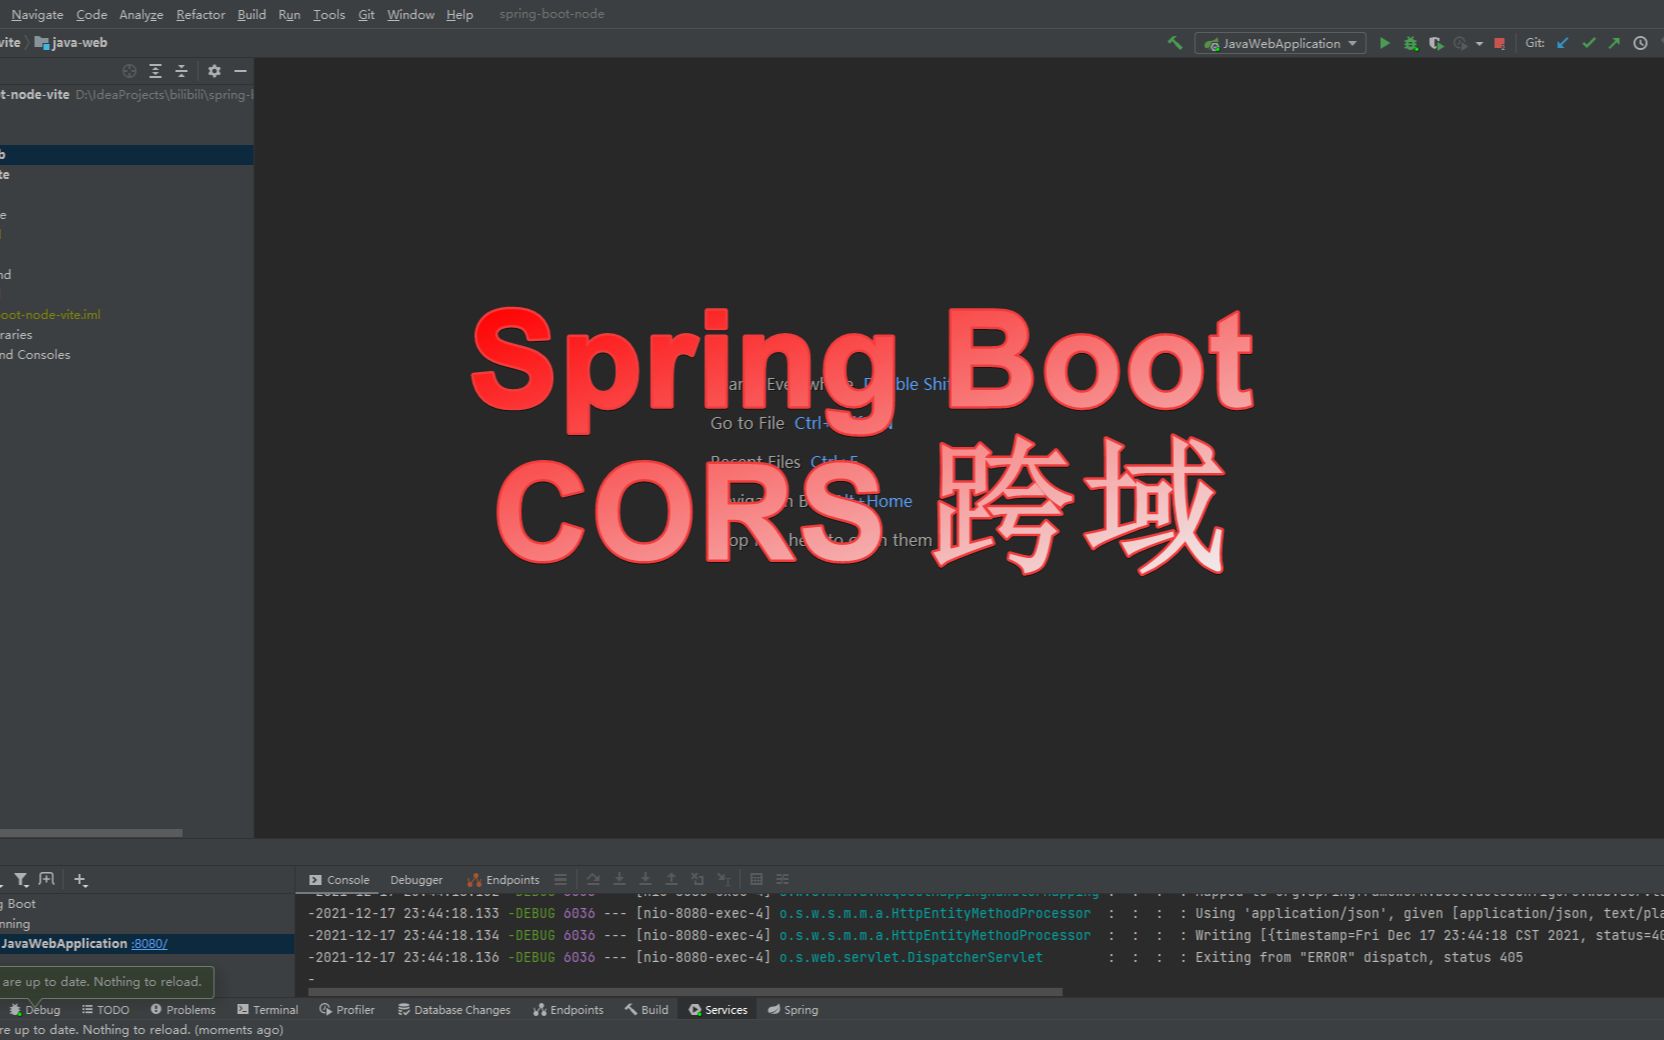
Task: Add service with plus icon
Action: [81, 880]
